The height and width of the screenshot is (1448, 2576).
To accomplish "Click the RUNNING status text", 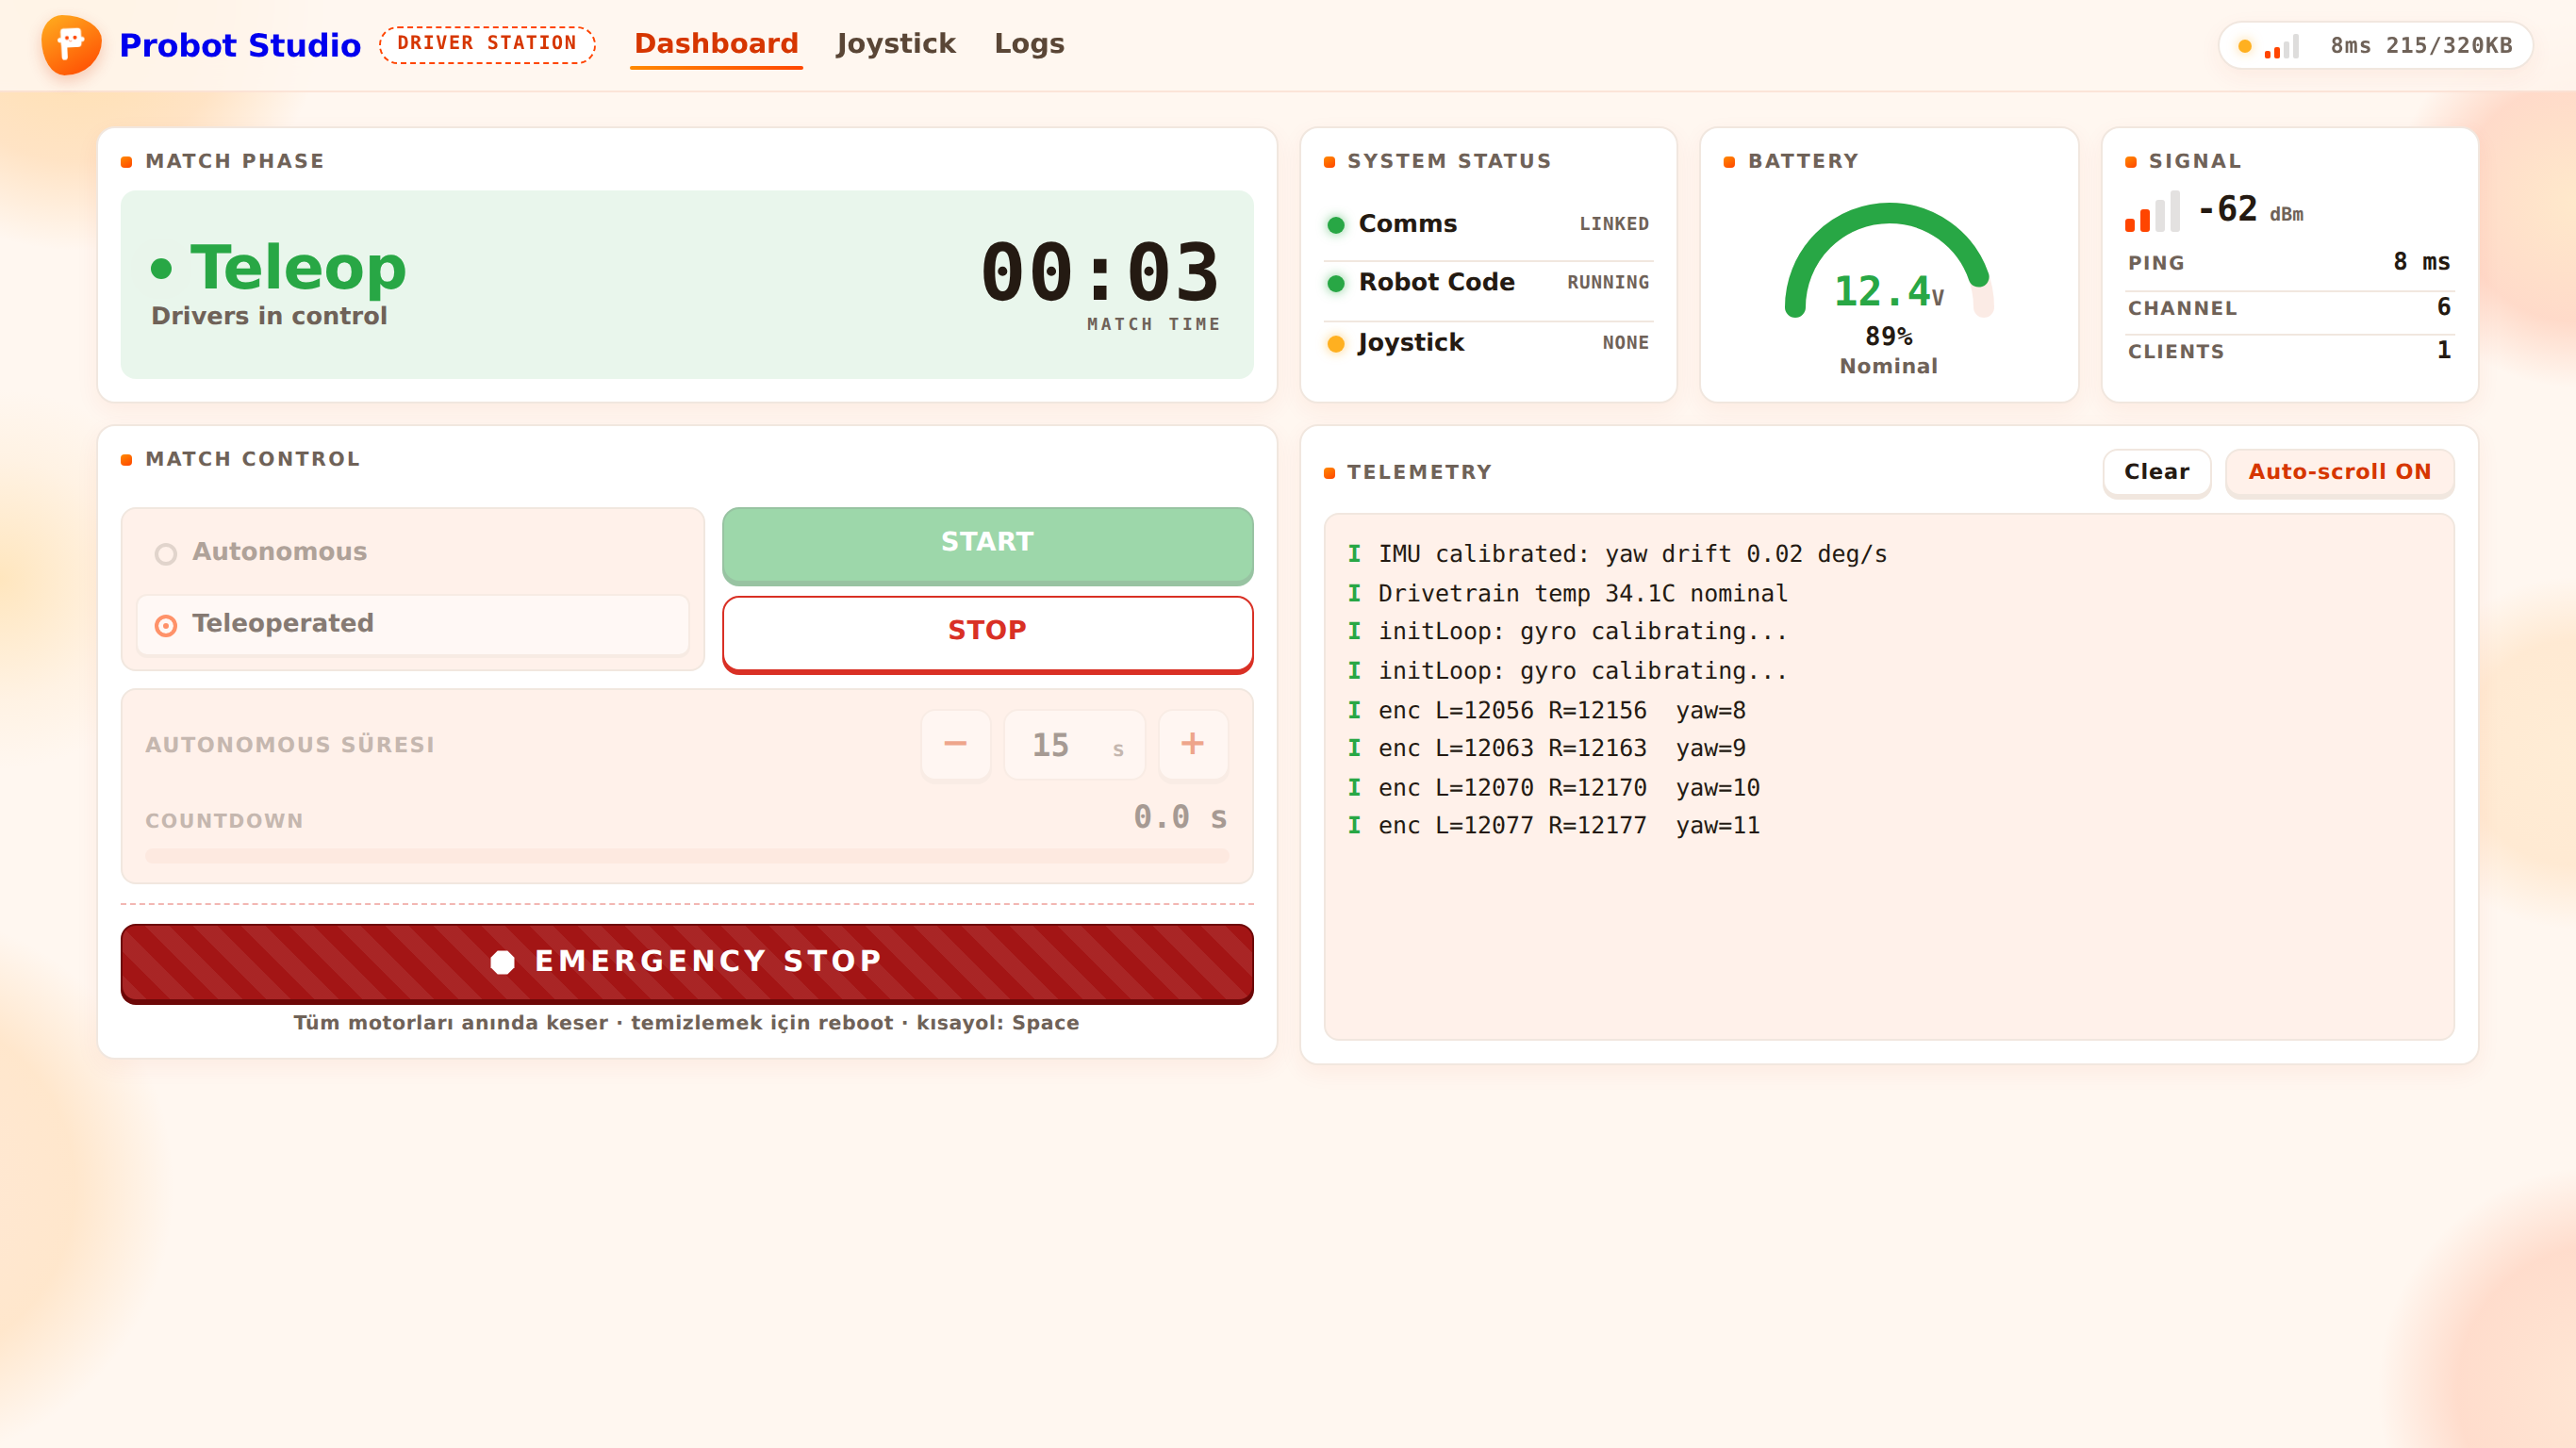I will pos(1608,283).
